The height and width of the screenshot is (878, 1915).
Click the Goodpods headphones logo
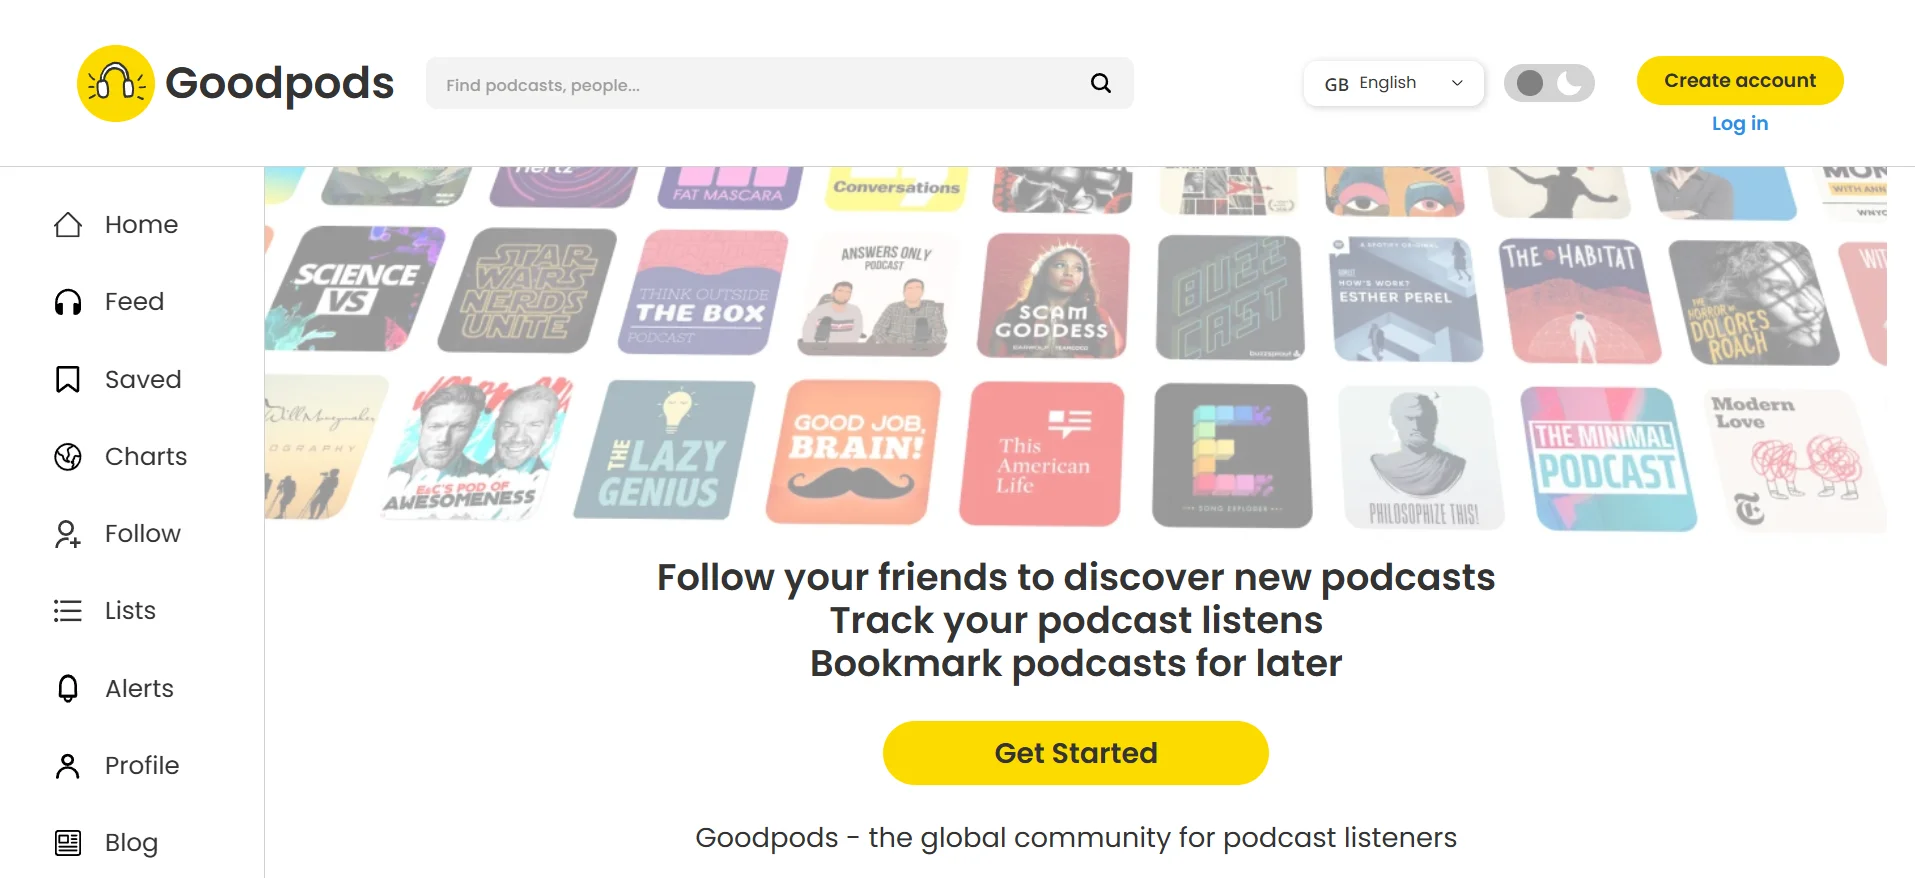point(115,82)
